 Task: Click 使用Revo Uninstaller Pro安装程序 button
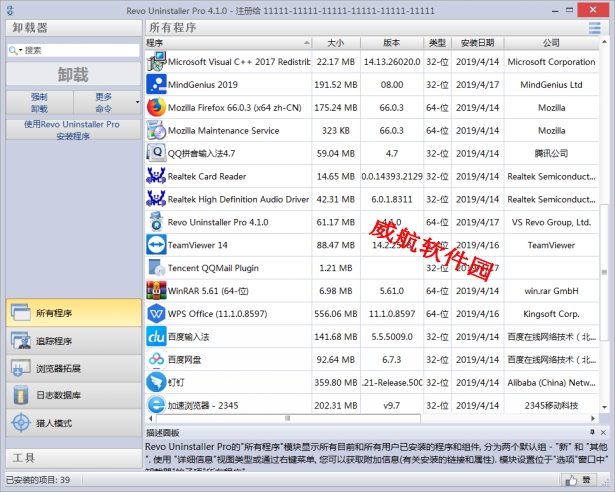coord(73,130)
